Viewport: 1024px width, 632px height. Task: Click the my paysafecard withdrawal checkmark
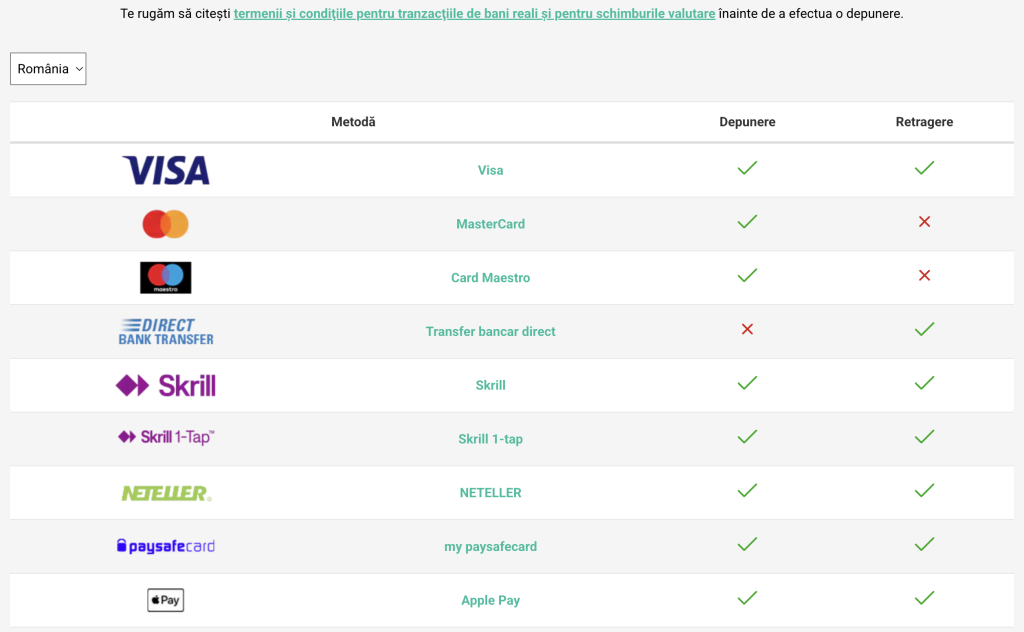(x=924, y=545)
